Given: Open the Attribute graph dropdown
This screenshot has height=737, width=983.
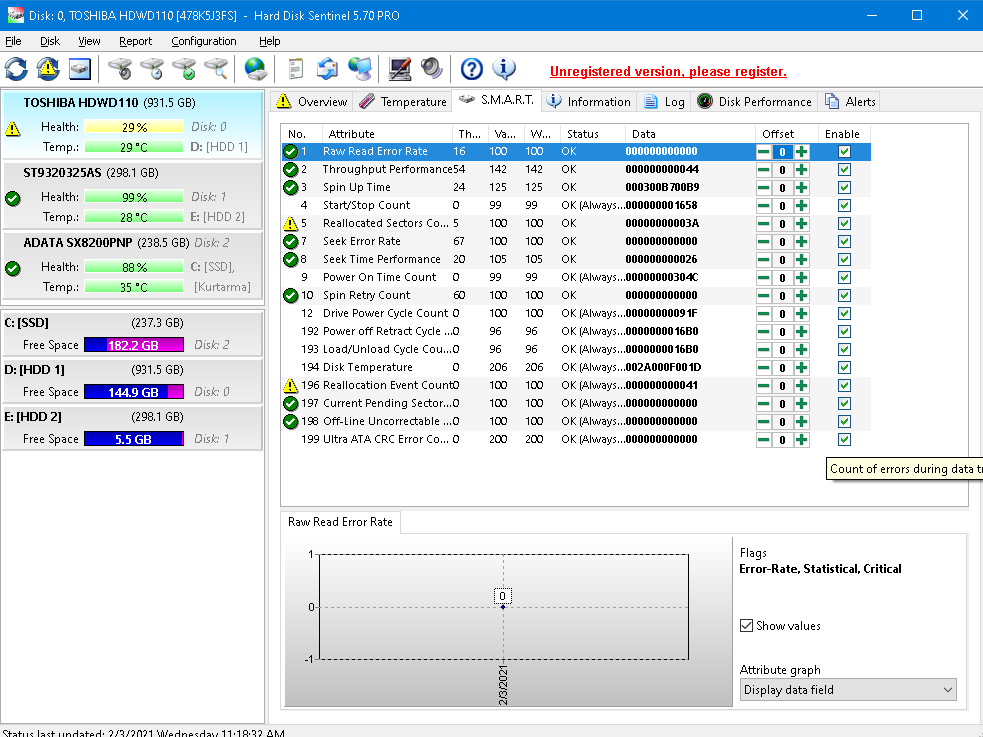Looking at the screenshot, I should (x=847, y=690).
